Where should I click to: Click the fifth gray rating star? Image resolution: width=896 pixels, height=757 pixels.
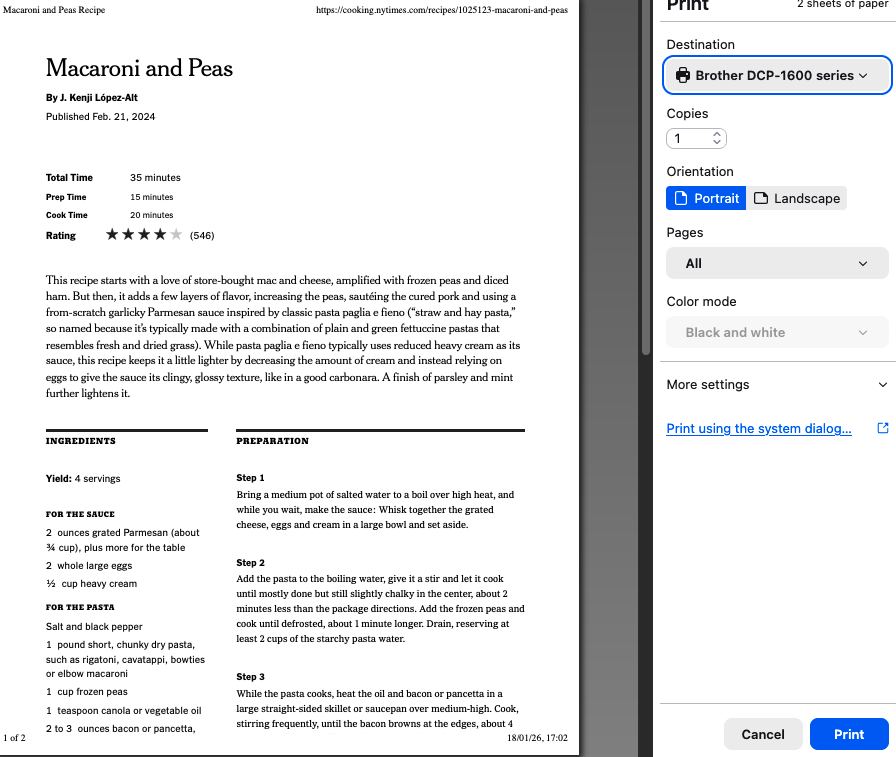(176, 234)
